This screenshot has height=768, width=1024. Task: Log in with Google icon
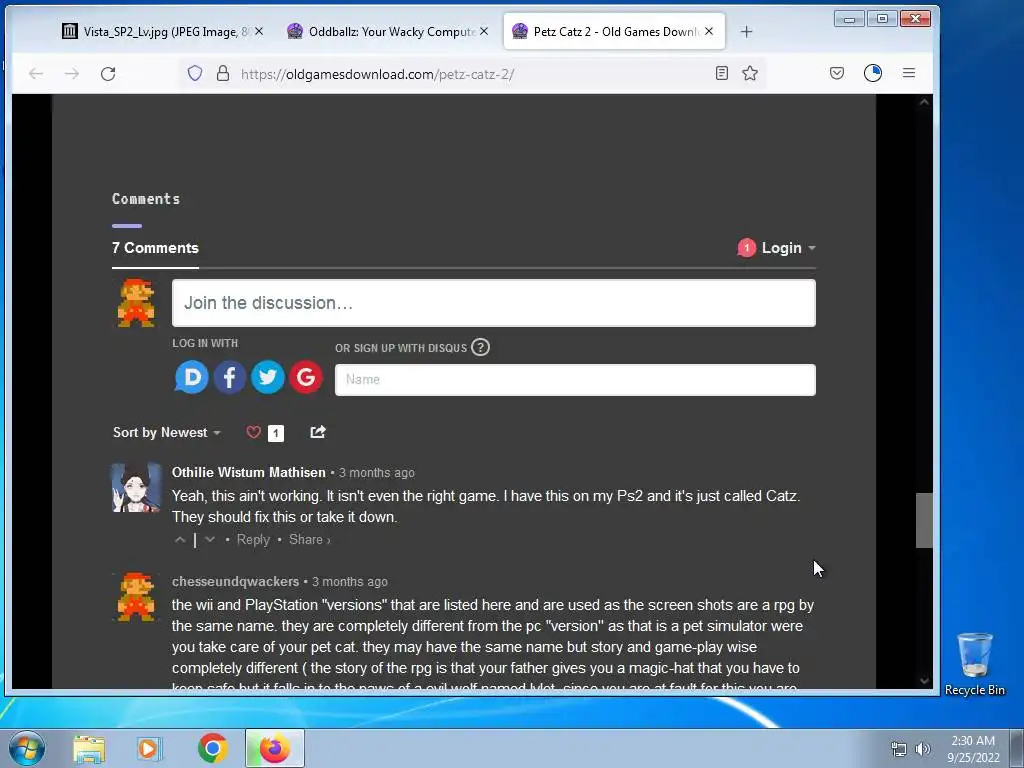[306, 377]
